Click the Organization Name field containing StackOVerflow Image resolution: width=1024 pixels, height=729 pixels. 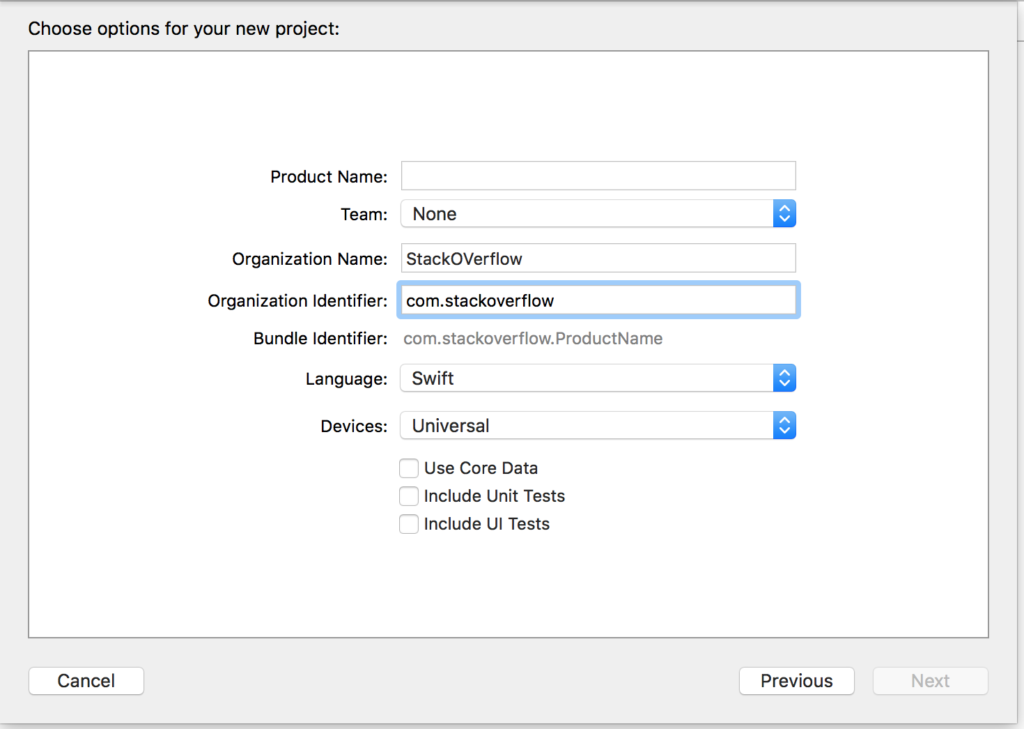(598, 258)
